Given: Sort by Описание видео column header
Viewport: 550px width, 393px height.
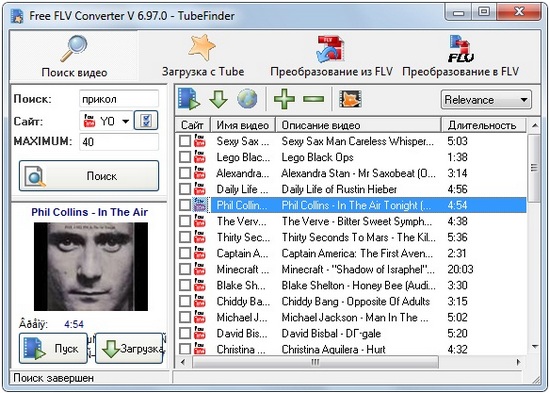Looking at the screenshot, I should tap(358, 125).
